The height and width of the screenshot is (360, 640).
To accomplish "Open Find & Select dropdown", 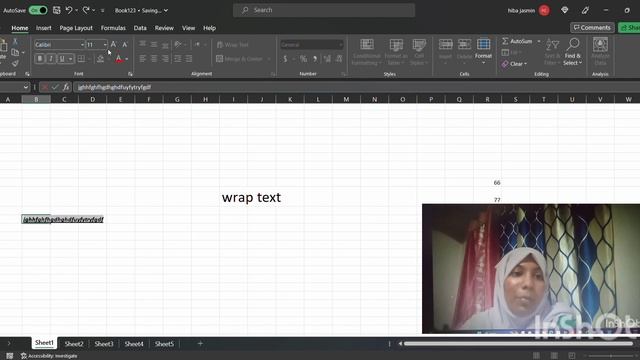I will coord(573,52).
